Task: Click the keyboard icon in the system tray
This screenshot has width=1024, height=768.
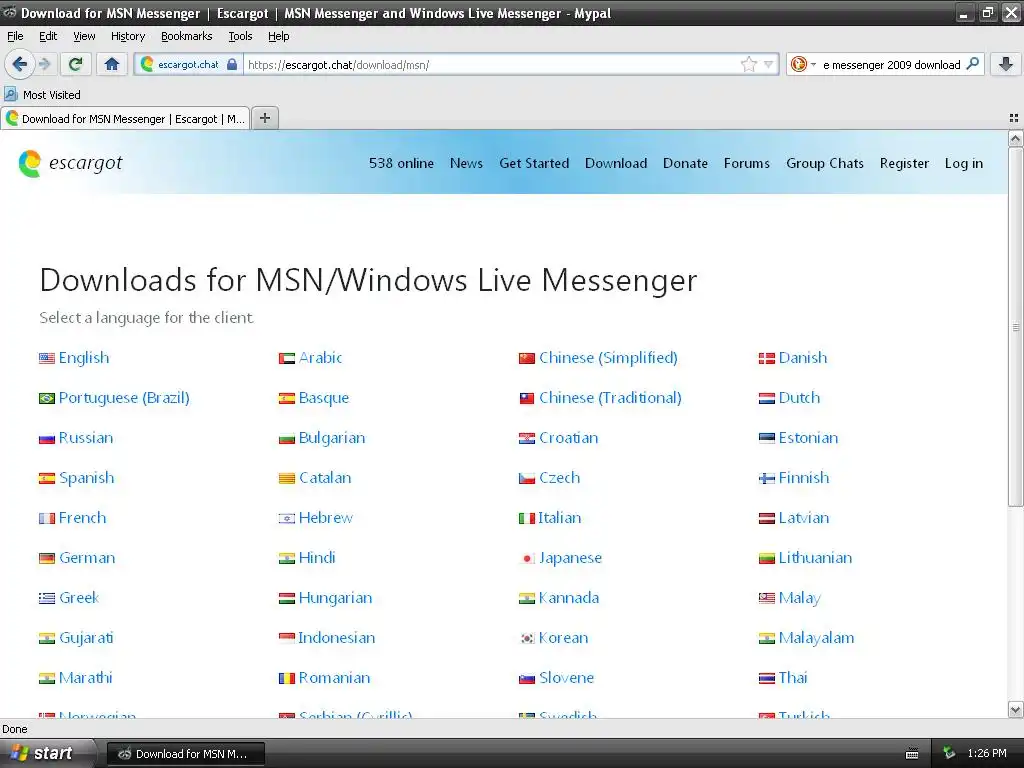Action: pos(912,754)
